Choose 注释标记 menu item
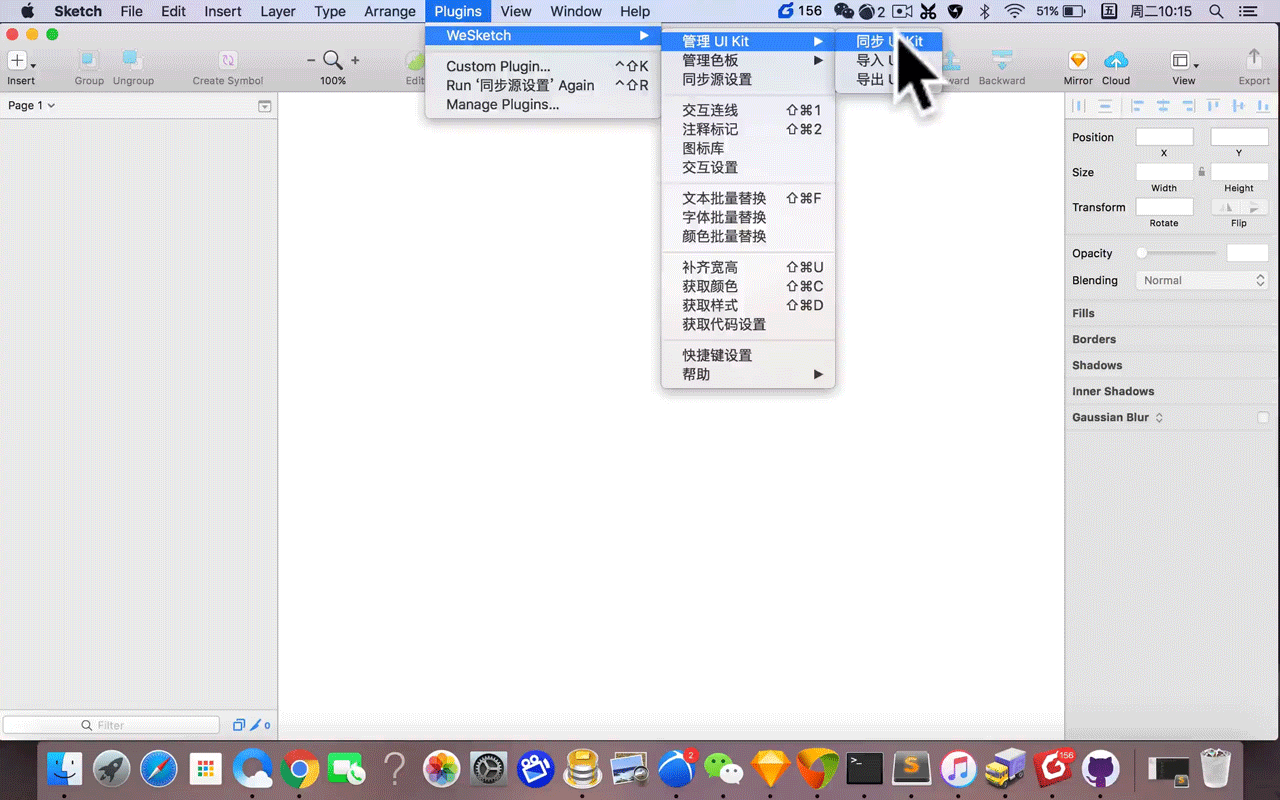Image resolution: width=1280 pixels, height=800 pixels. [x=748, y=129]
